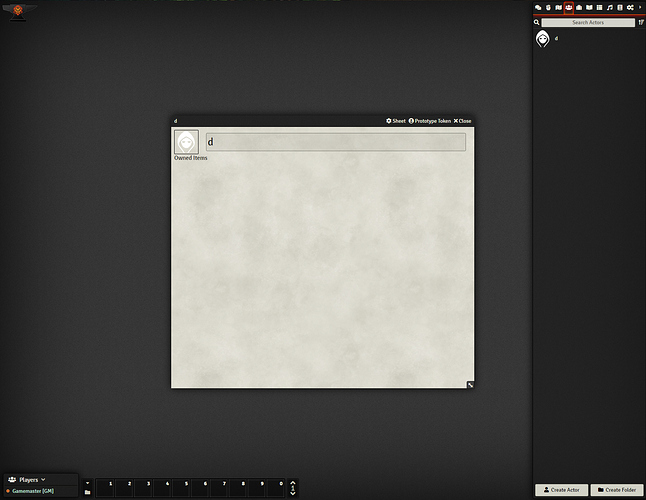Click the Create Actor button

[561, 490]
